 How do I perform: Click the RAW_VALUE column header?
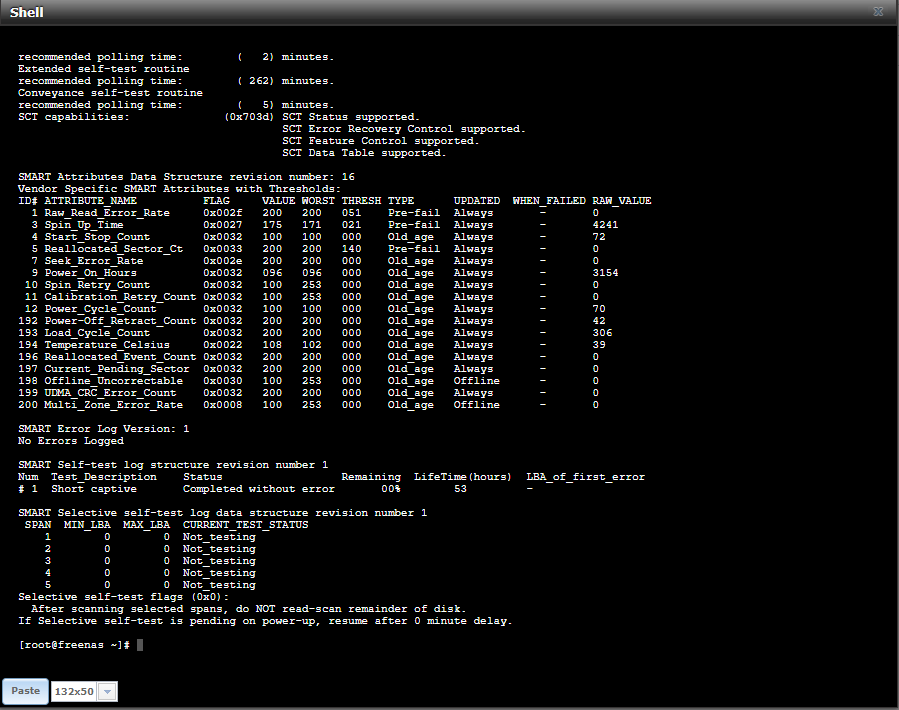click(x=622, y=201)
